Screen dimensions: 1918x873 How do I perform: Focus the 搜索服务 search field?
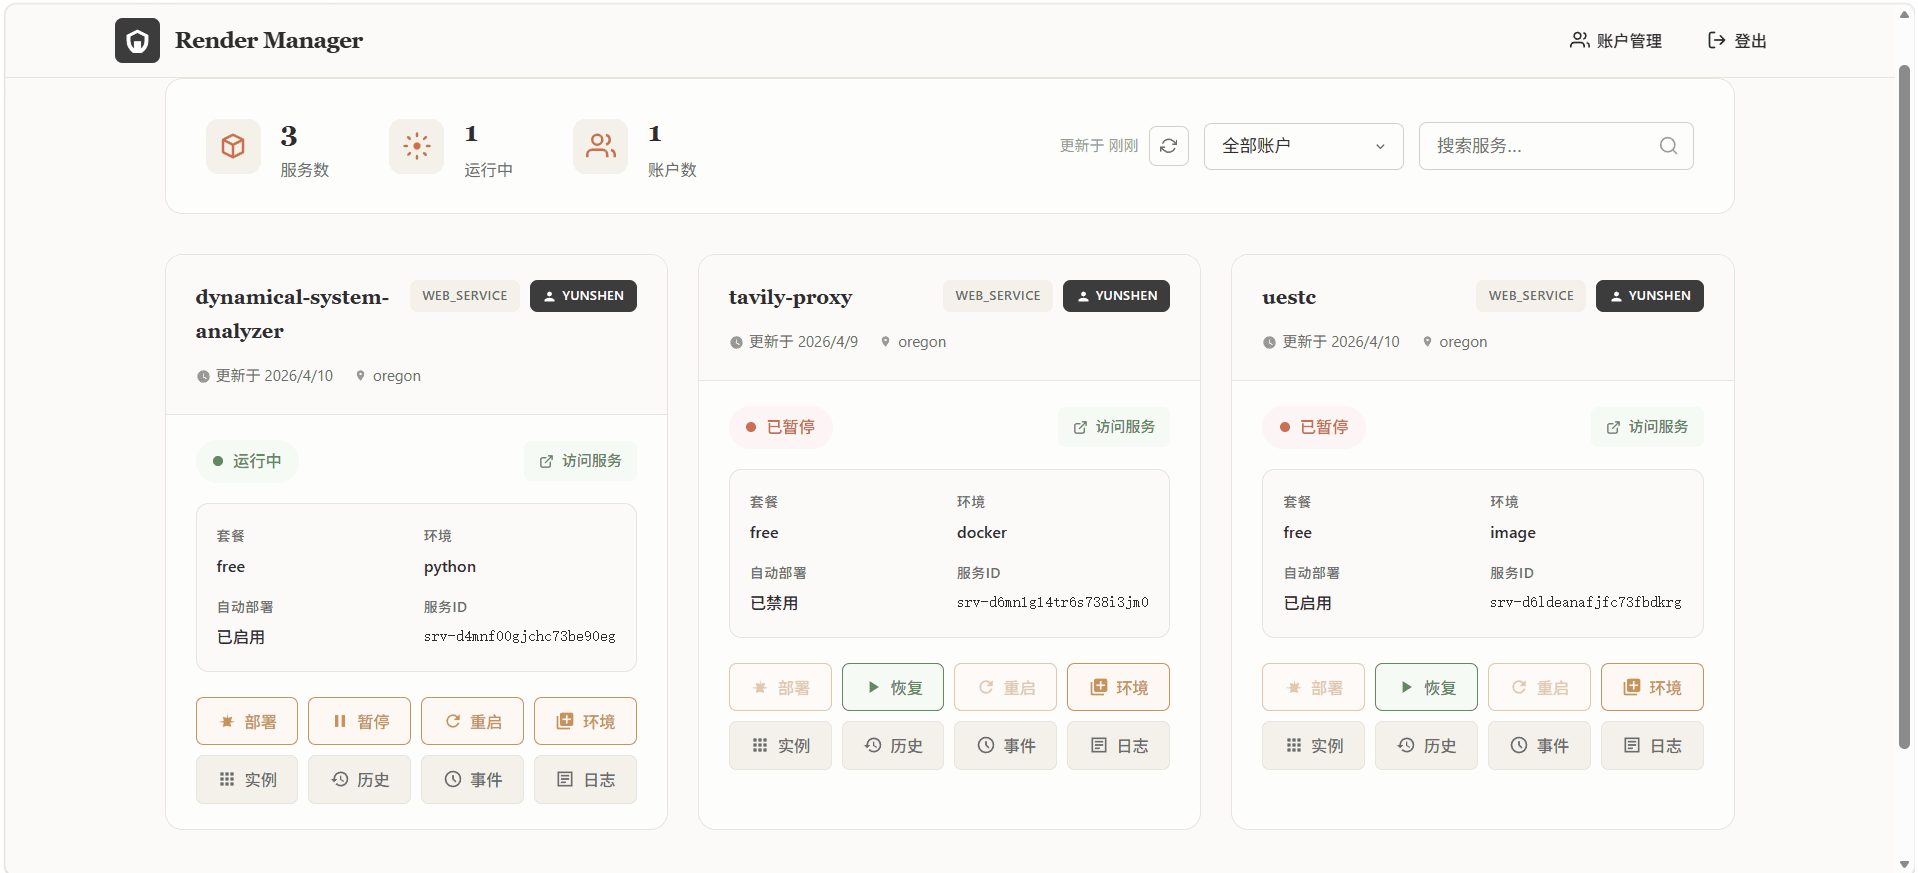[x=1556, y=146]
